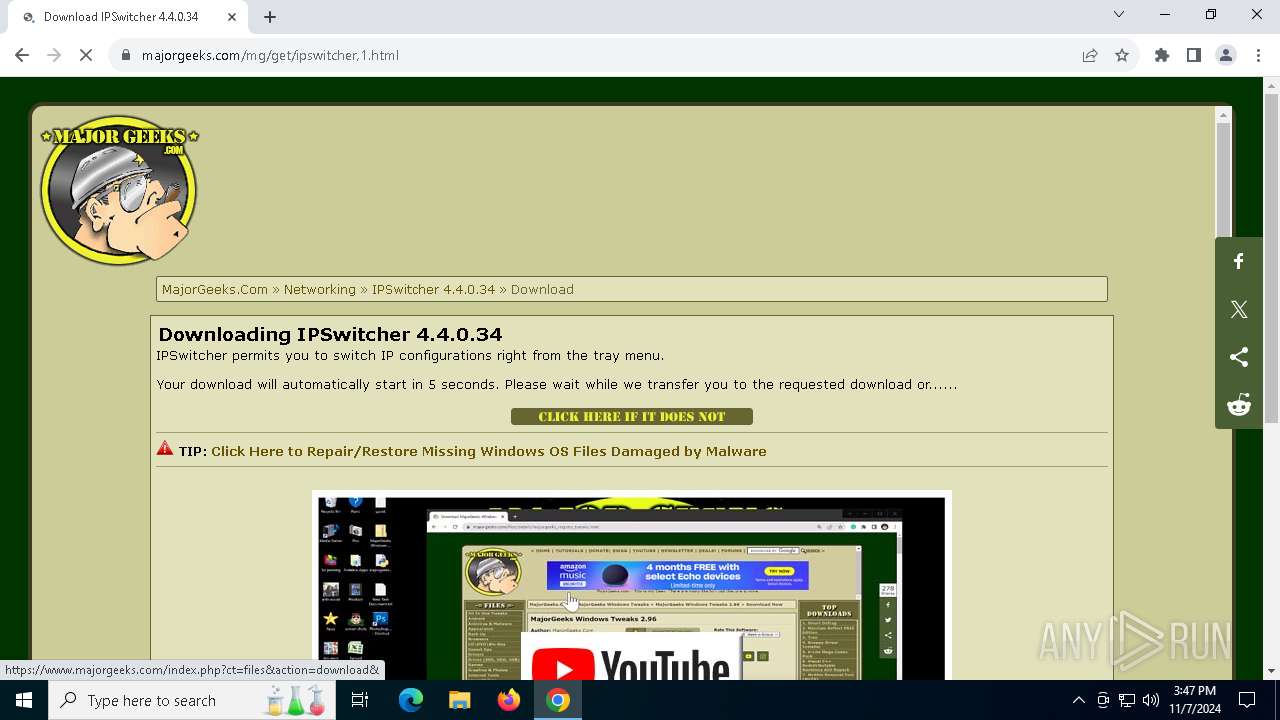Click the inner page scrollbar up arrow
Screen dimensions: 1280x720
1223,115
